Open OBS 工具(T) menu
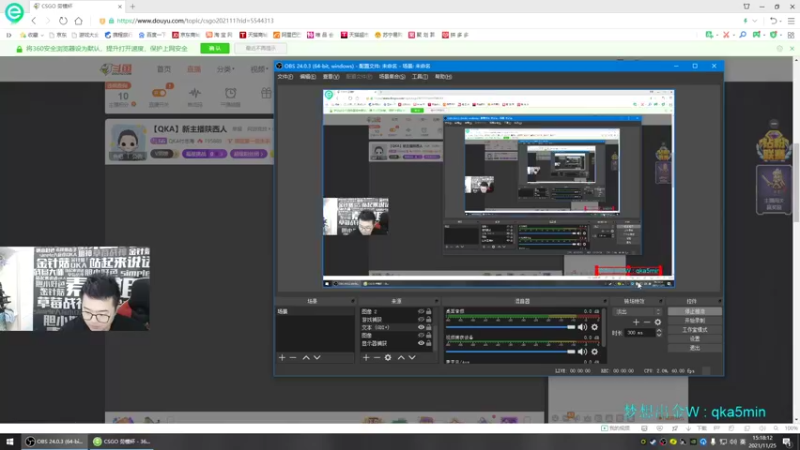 tap(420, 77)
